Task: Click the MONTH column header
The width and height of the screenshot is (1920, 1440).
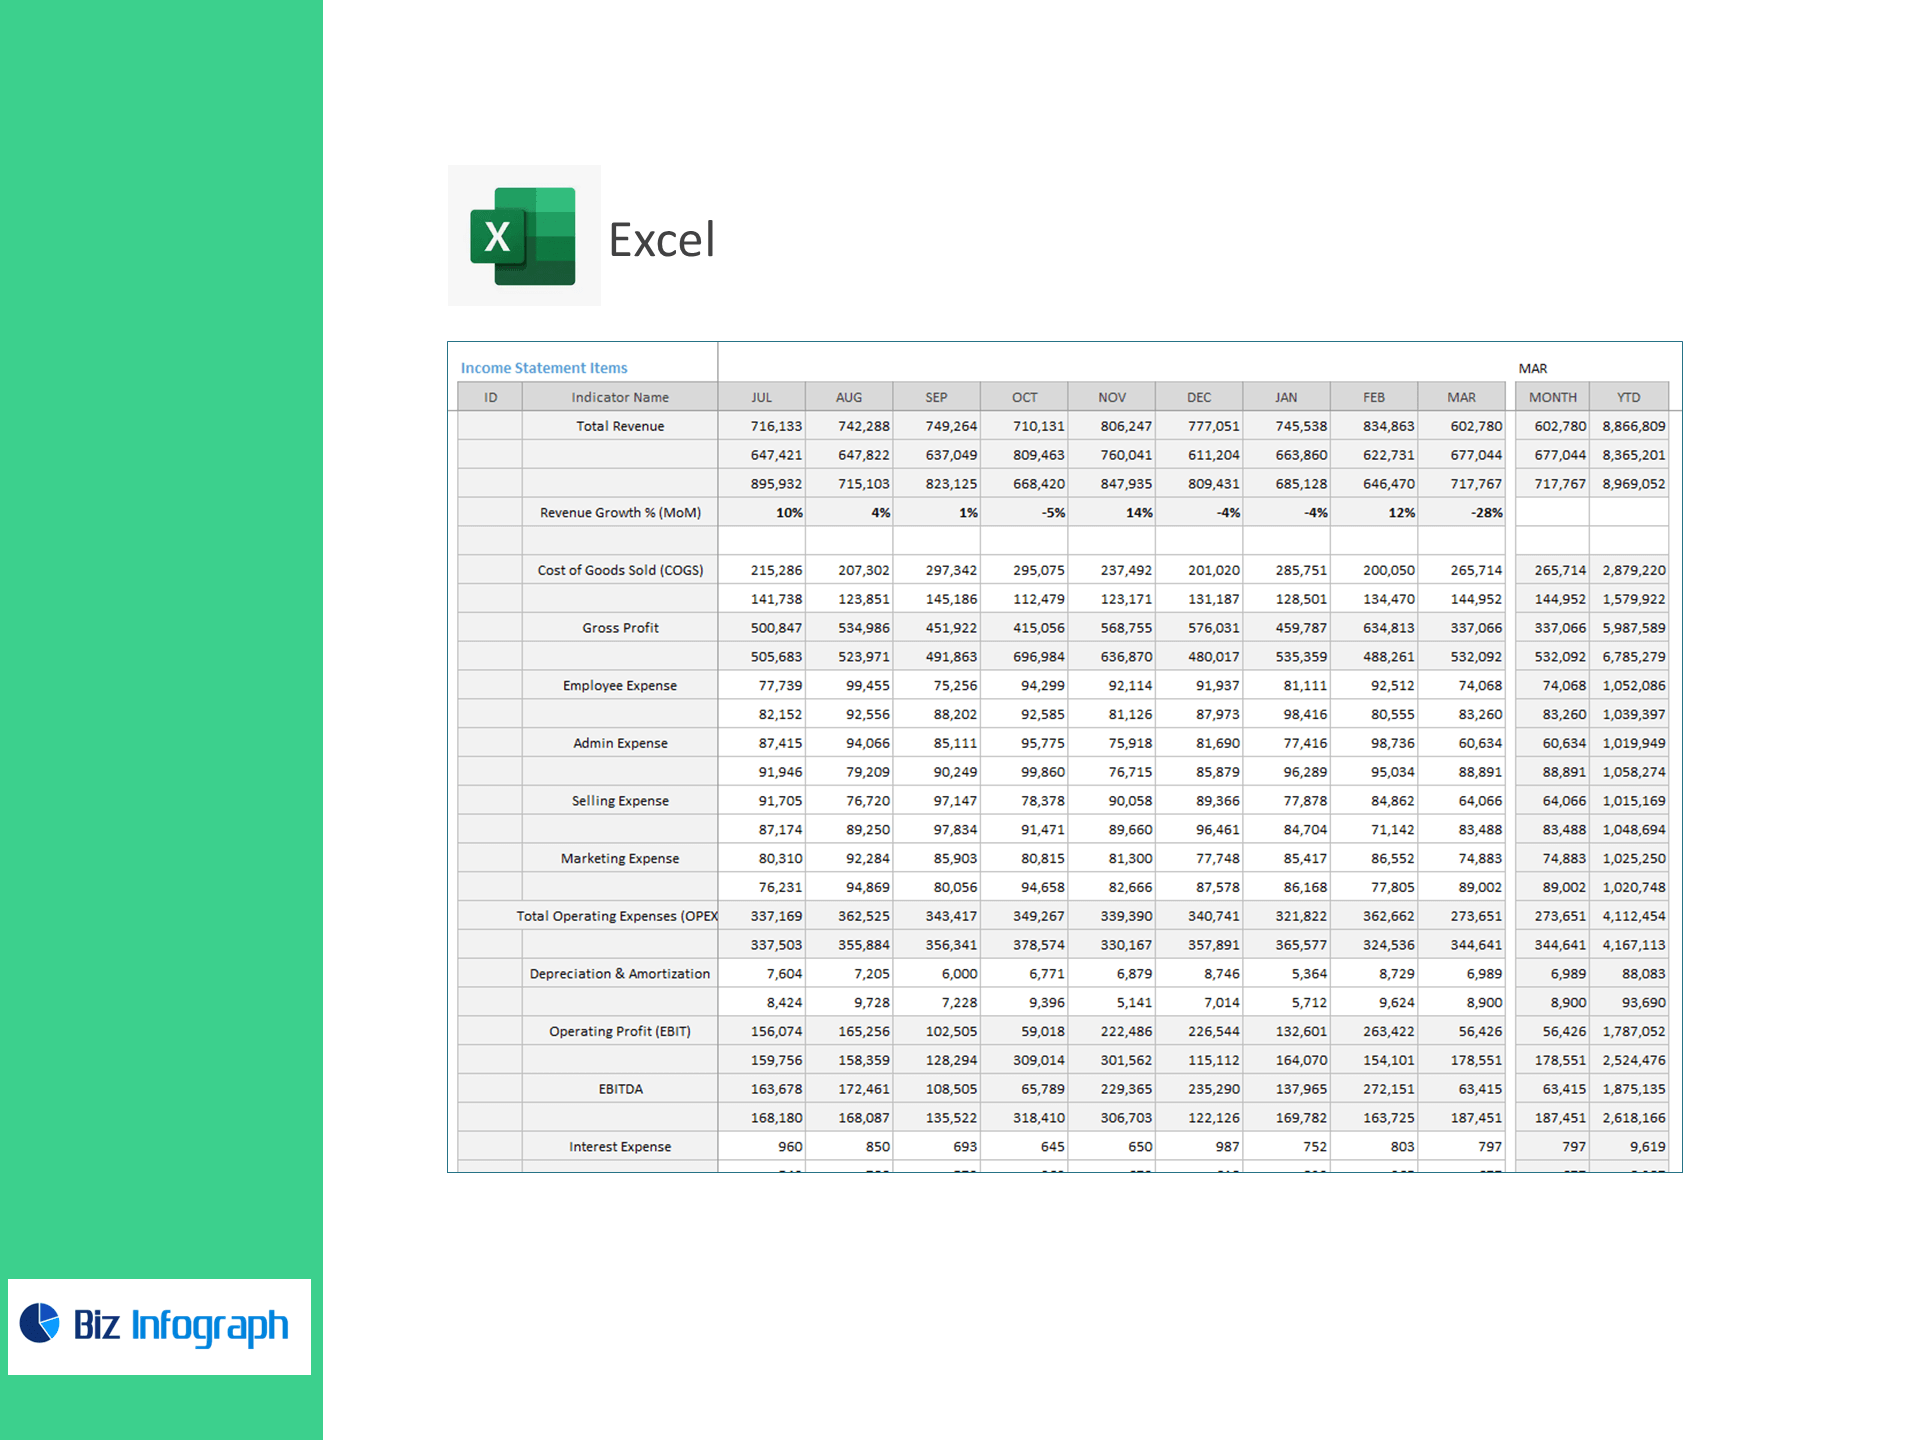Action: 1552,397
